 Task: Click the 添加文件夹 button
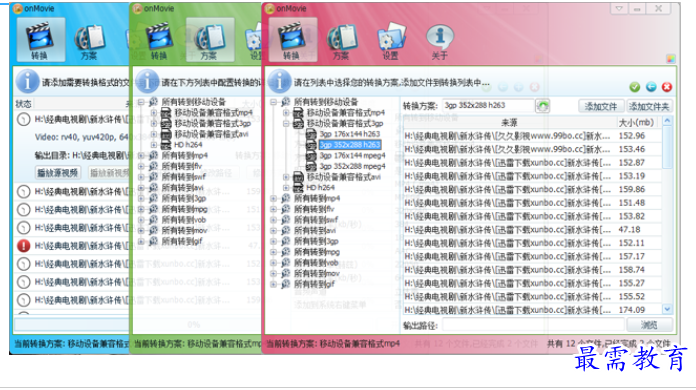pyautogui.click(x=649, y=106)
